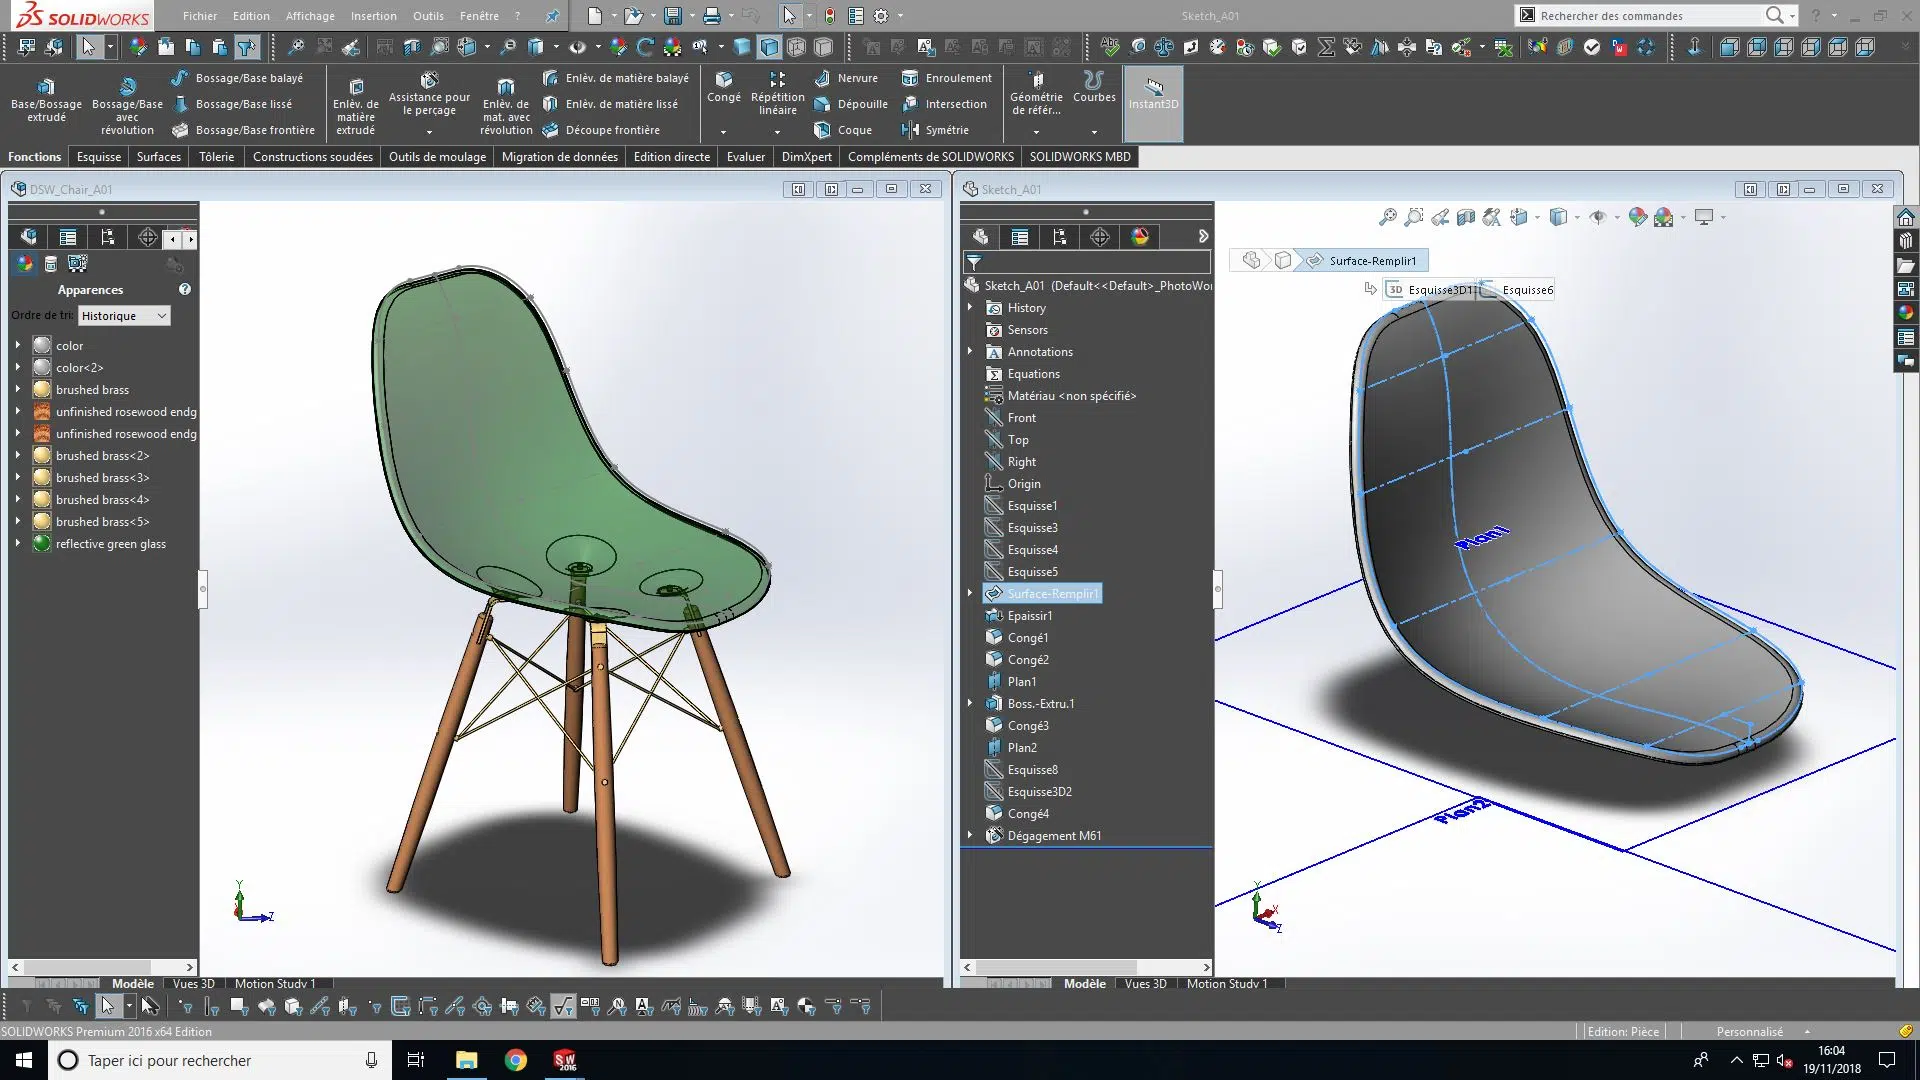Select the Symétrie mirror tool

934,130
